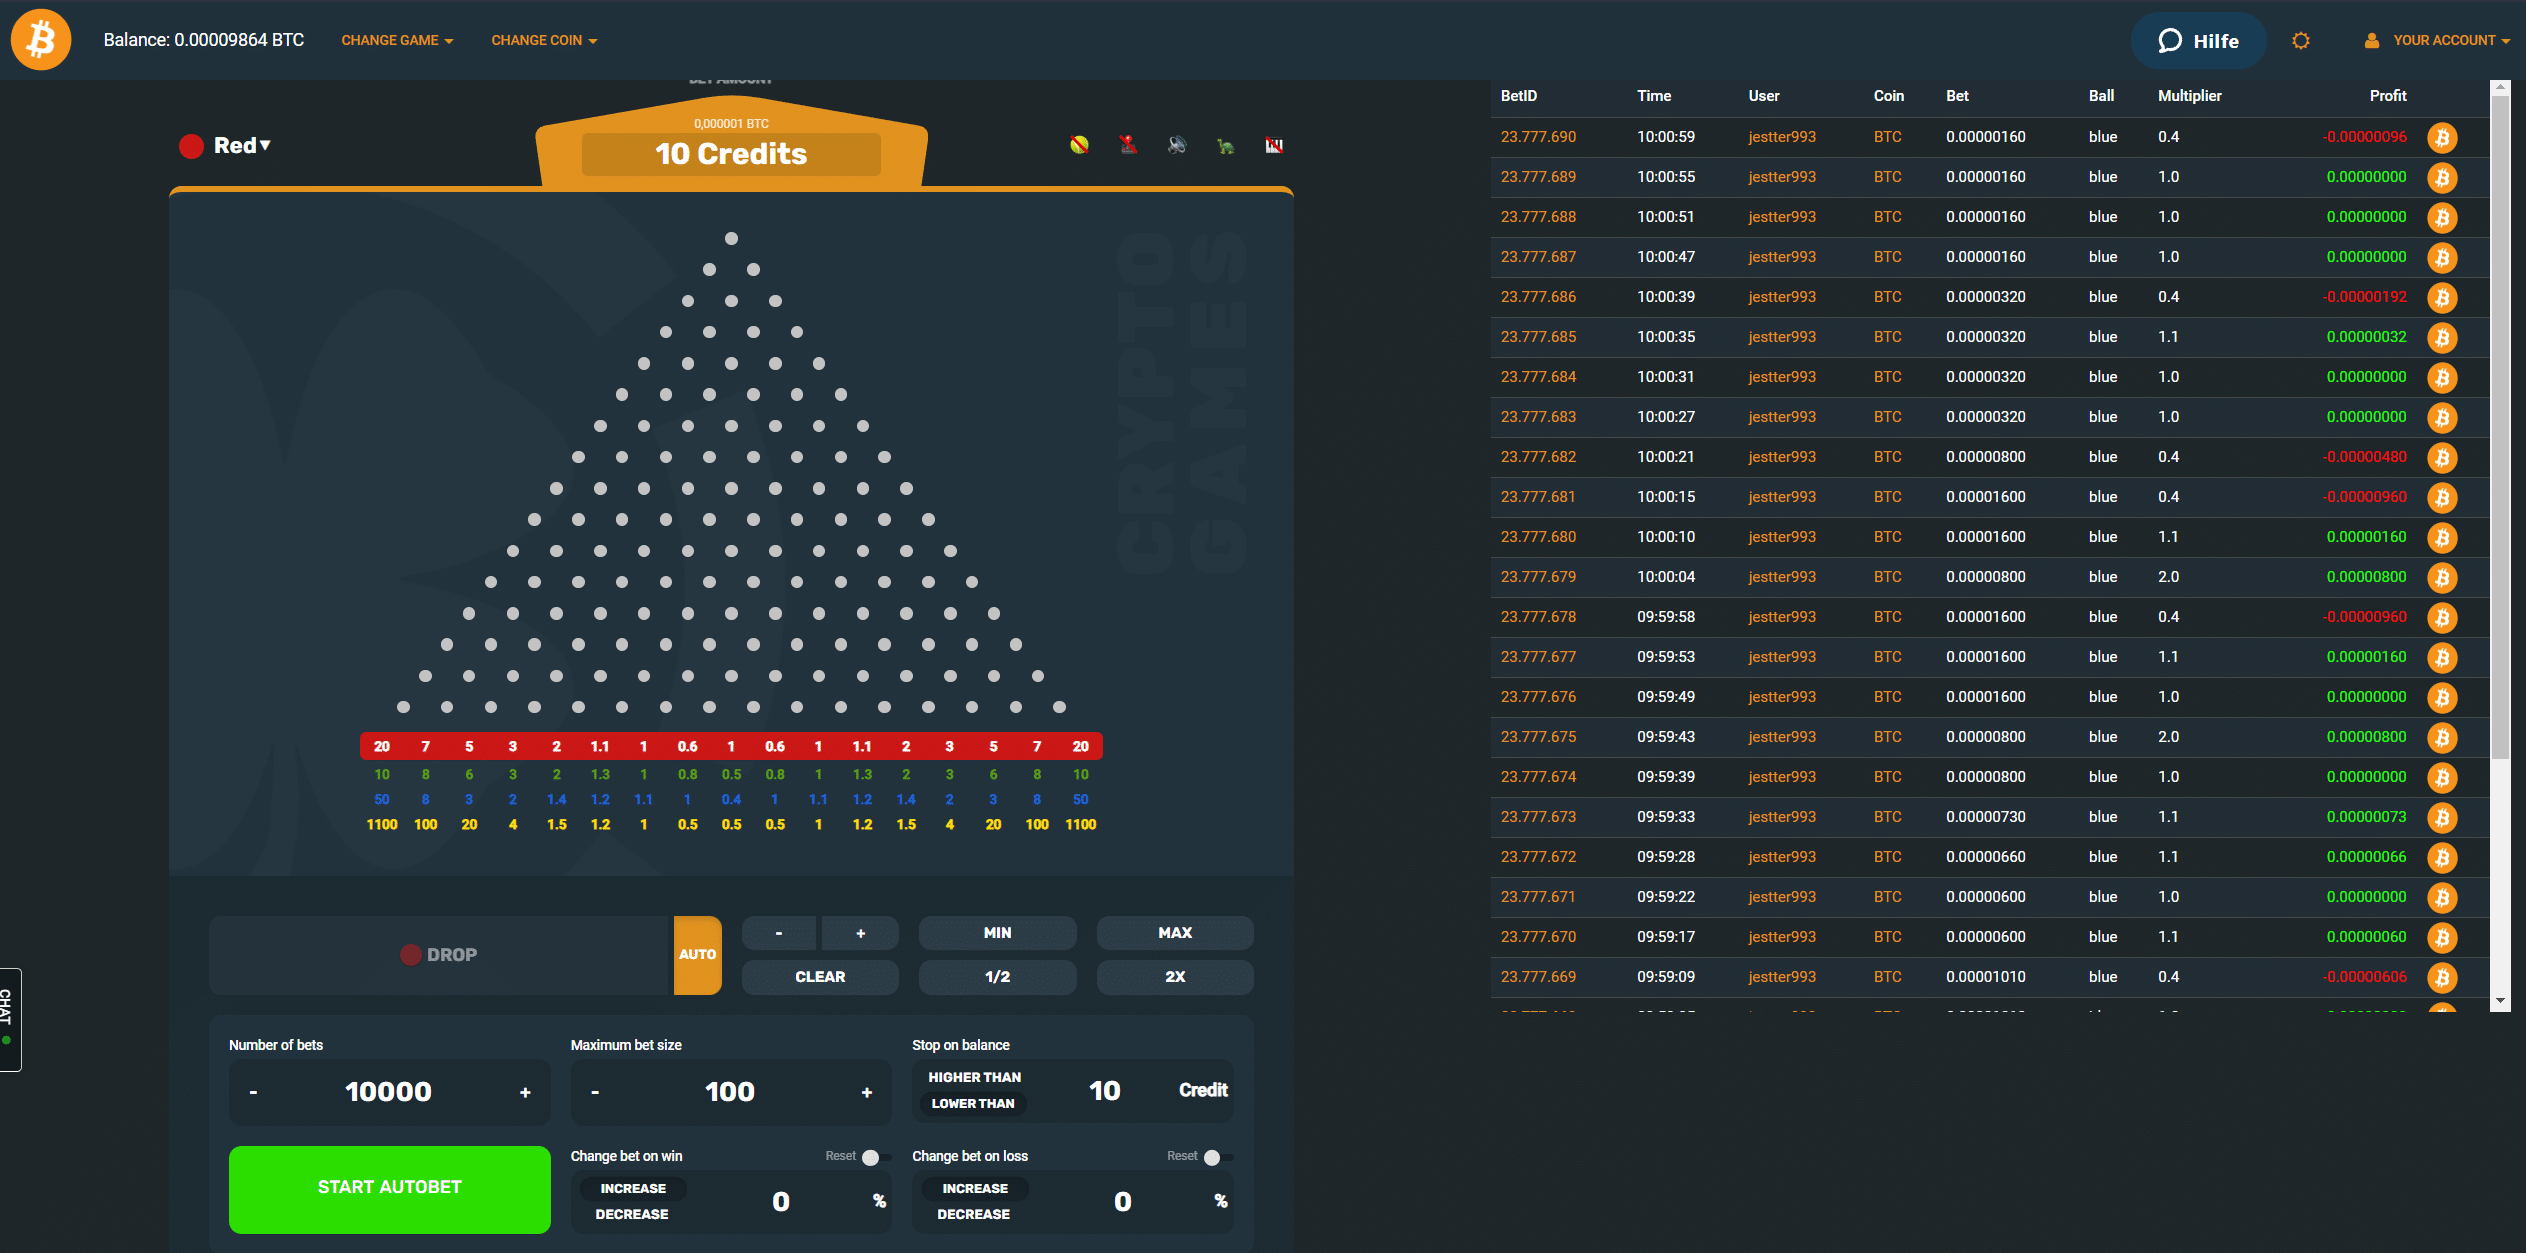Click Bitcoin coin icon for bet 23.777.677
Viewport: 2526px width, 1253px height.
coord(2442,657)
